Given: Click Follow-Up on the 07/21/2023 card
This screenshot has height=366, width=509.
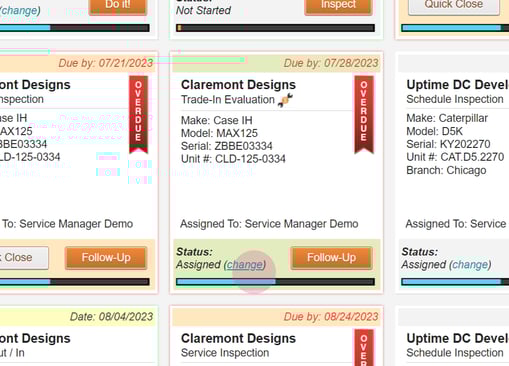Looking at the screenshot, I should tap(106, 258).
